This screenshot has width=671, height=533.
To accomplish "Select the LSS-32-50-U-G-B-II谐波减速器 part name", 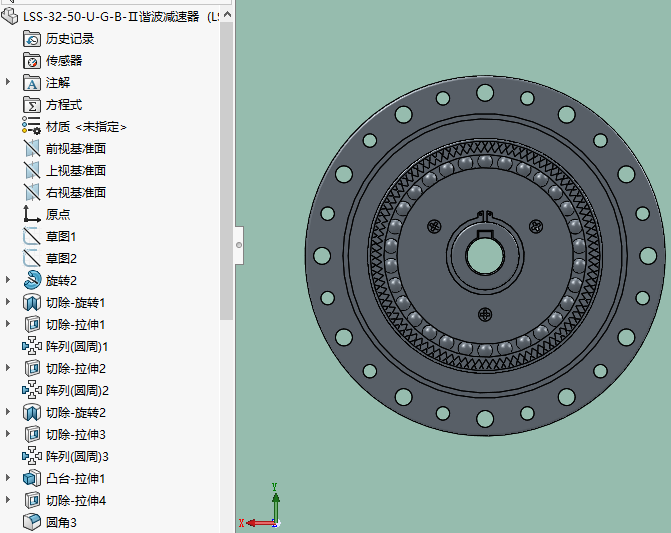I will [x=111, y=17].
